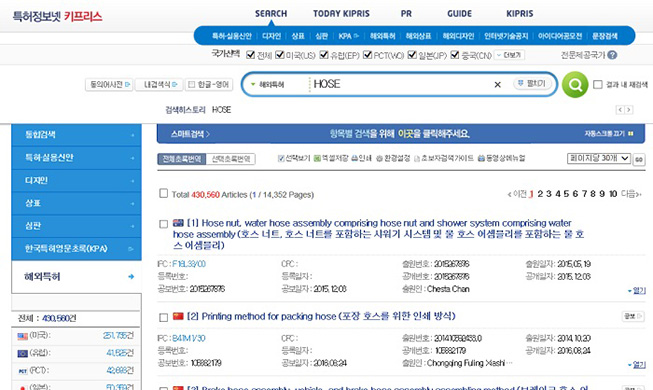
Task: Open 열기 on result 2 details
Action: click(637, 365)
